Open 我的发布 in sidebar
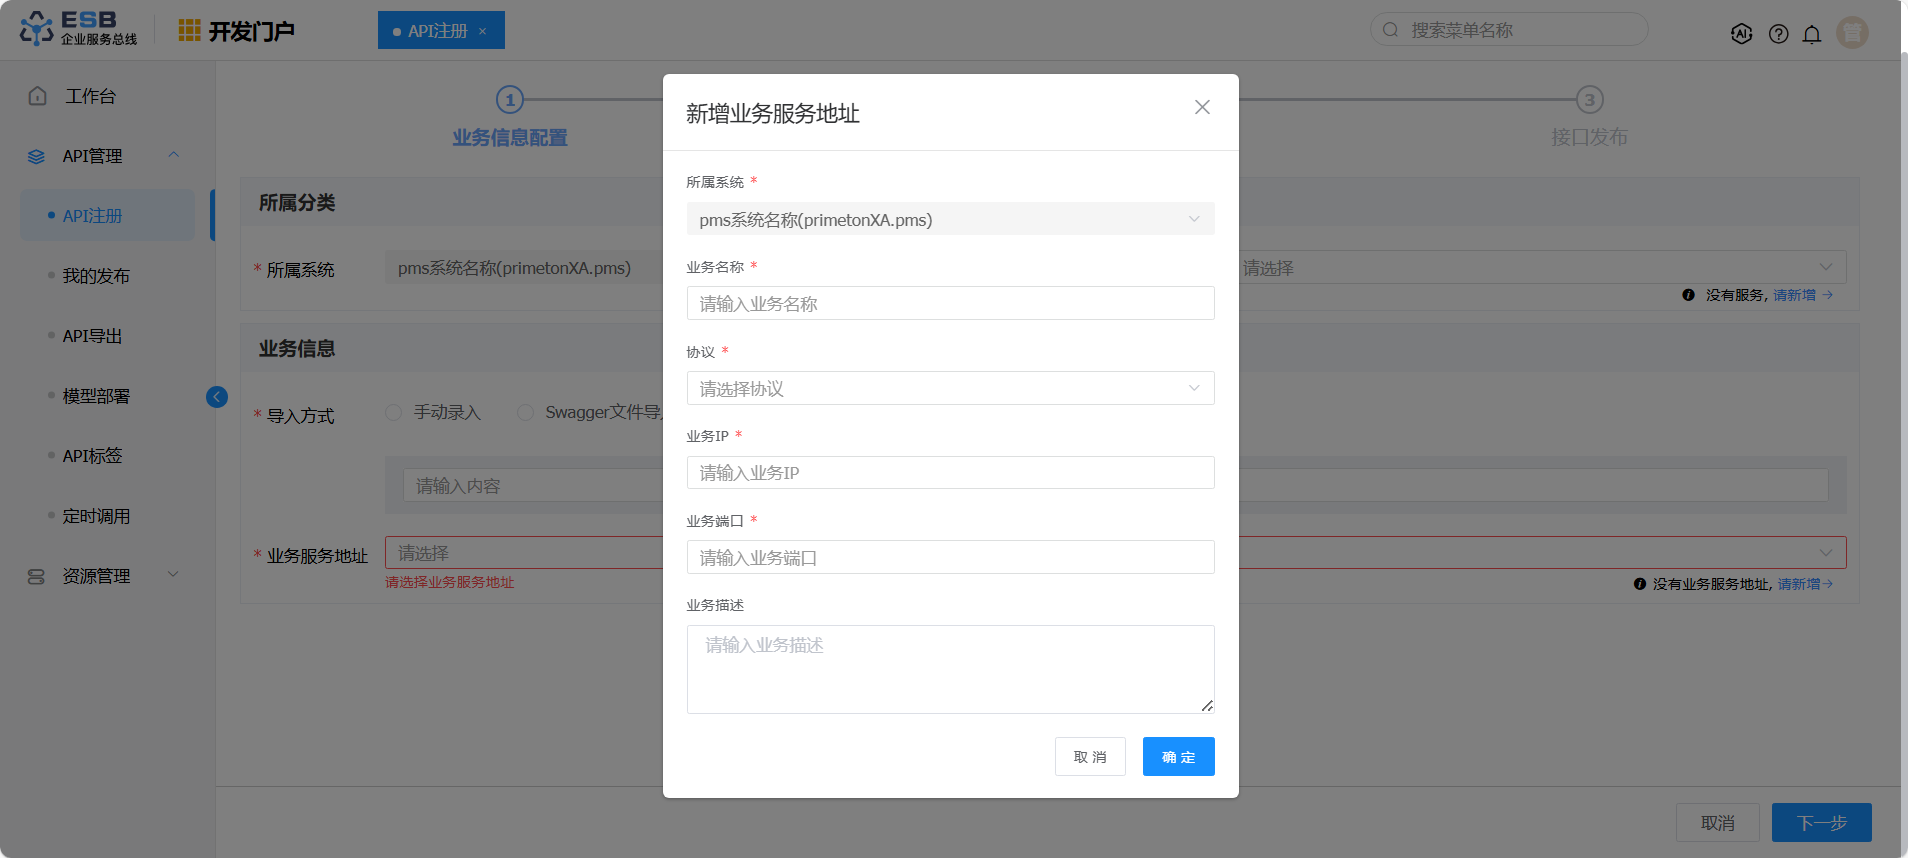 point(96,276)
